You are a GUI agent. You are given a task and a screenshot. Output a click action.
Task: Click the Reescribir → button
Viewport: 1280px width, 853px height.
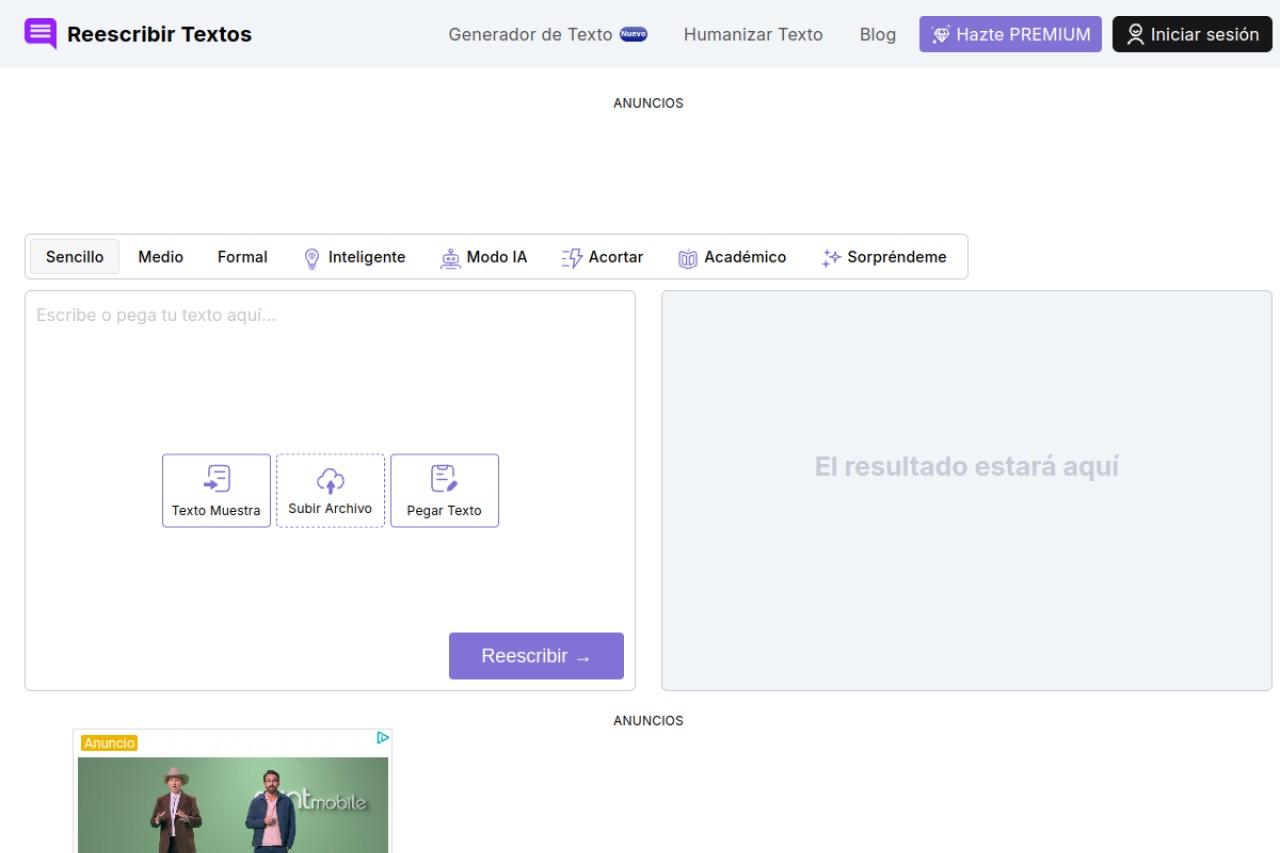coord(536,656)
